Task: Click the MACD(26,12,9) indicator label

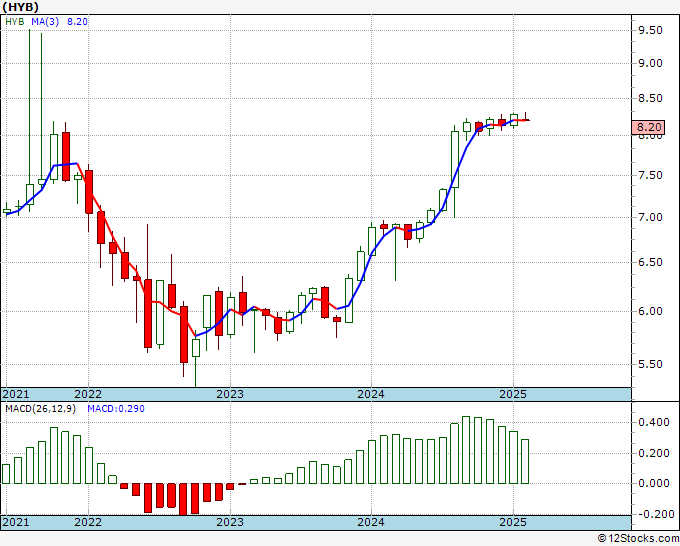Action: (x=40, y=409)
